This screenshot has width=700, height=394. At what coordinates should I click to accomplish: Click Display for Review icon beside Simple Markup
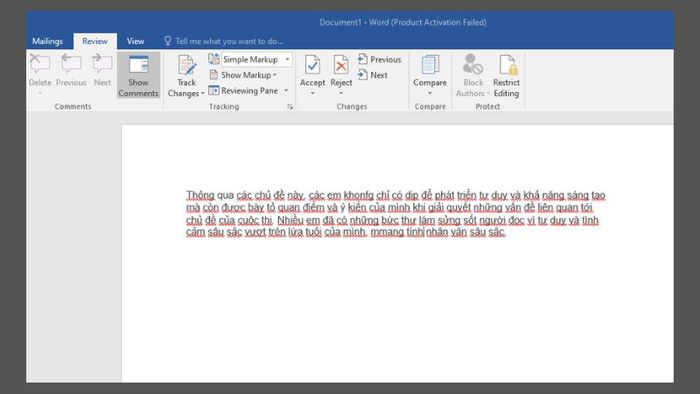coord(214,59)
